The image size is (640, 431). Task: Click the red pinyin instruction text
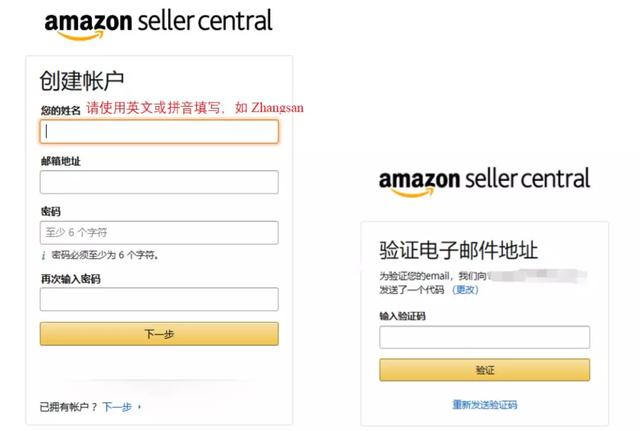pos(195,108)
